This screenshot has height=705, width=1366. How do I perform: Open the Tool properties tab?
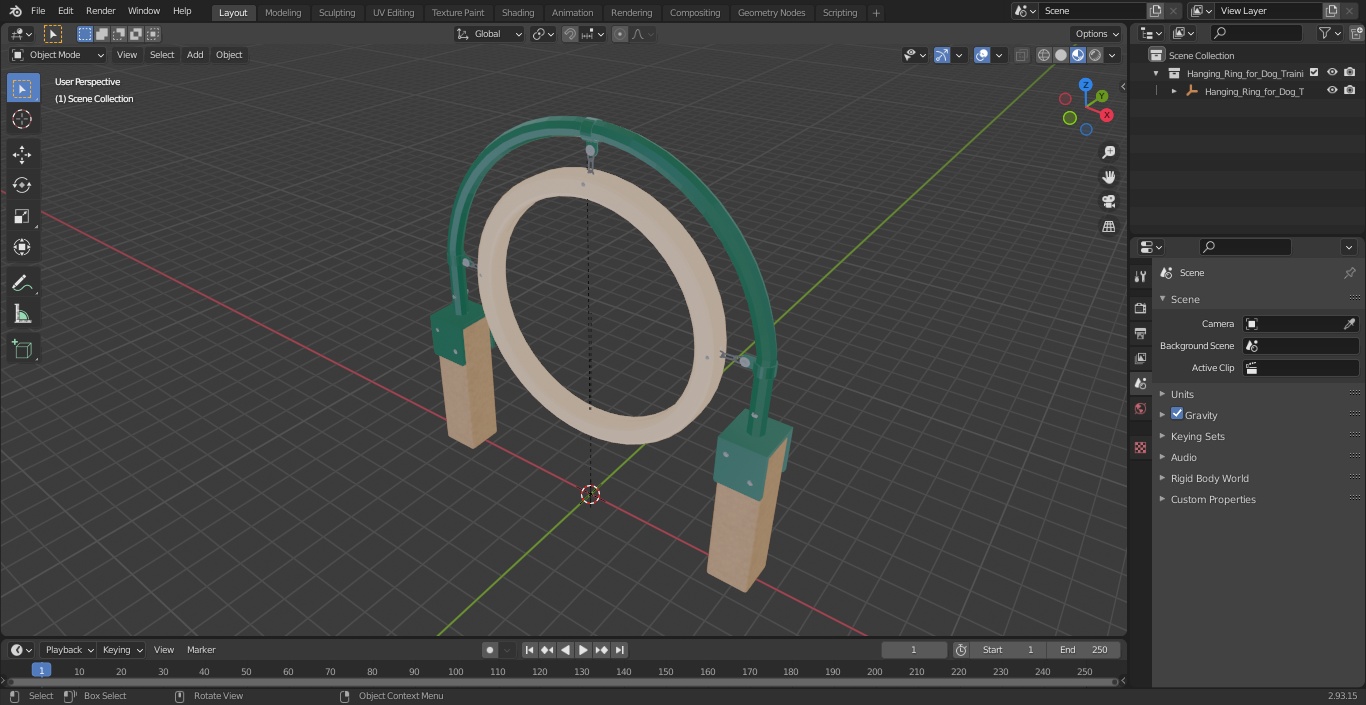click(1140, 276)
